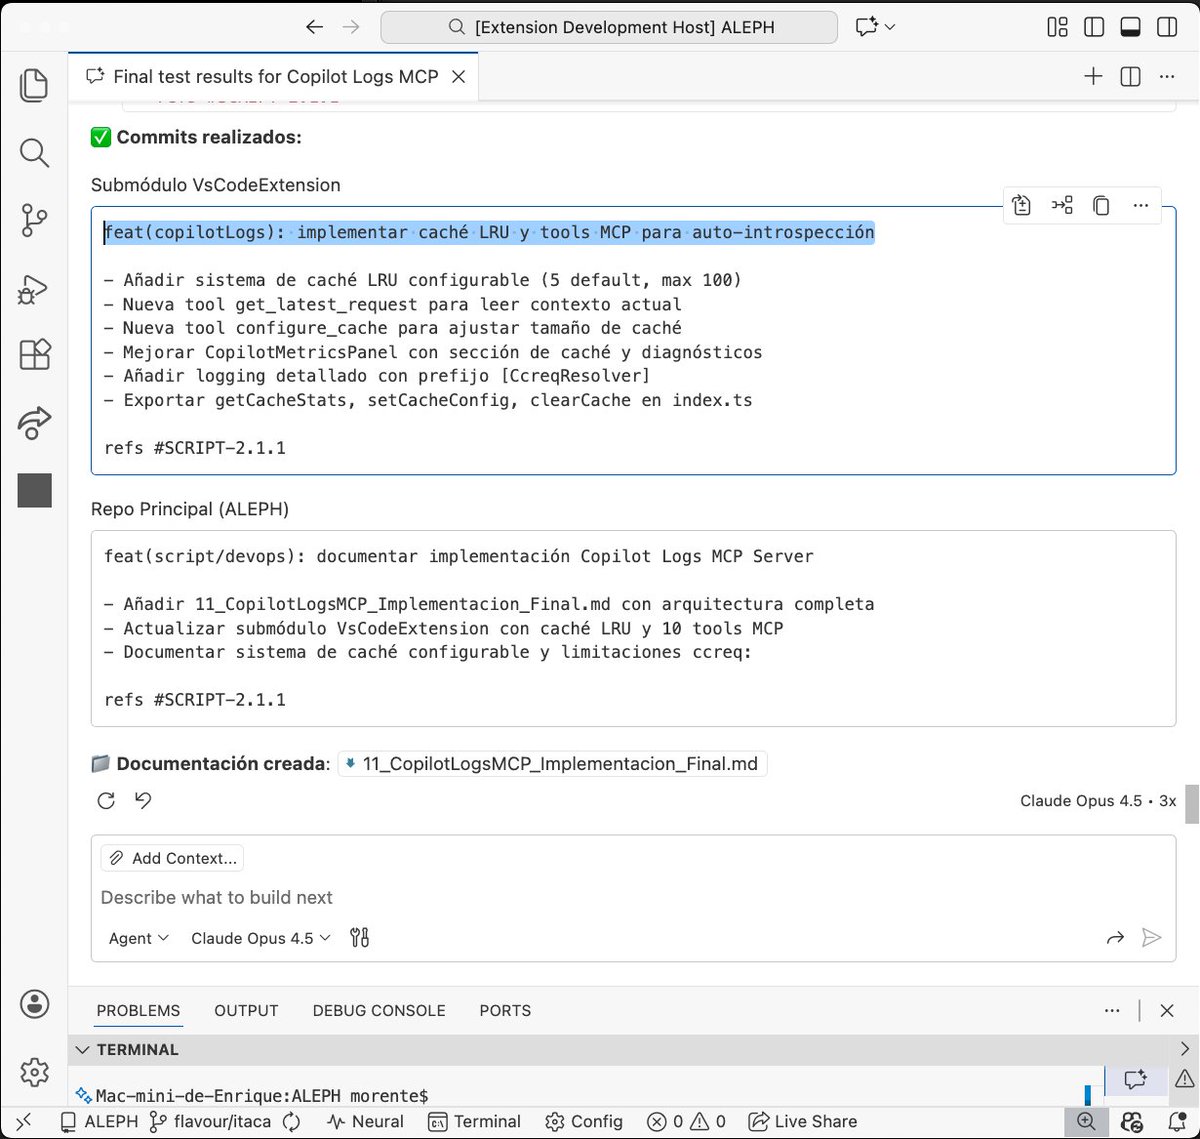Click the send-to arrow in the chat input

coord(1115,938)
